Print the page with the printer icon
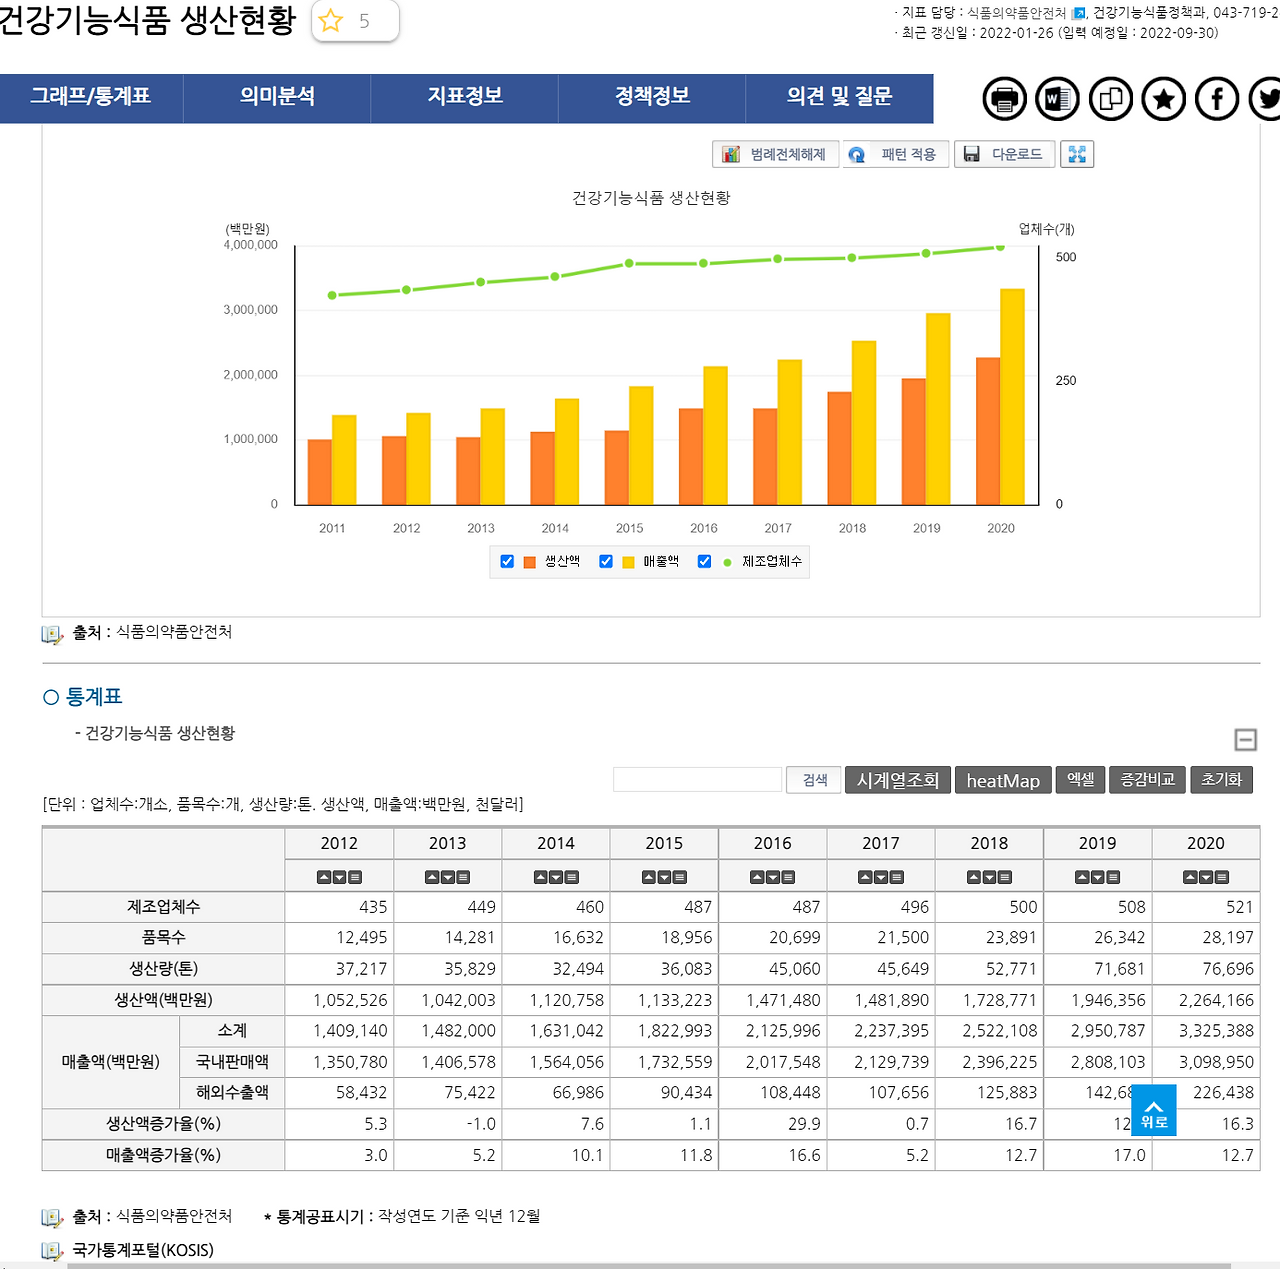The image size is (1280, 1269). click(x=1005, y=99)
